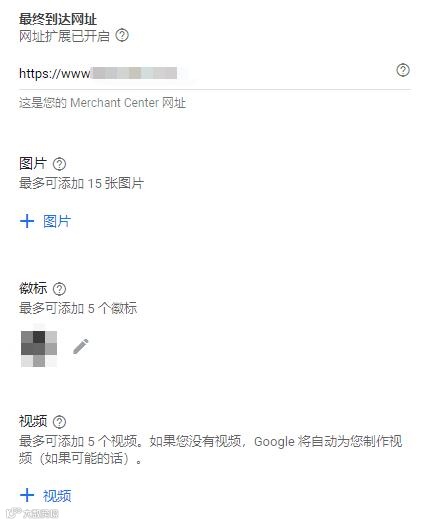Click the 最多可添加 15 张图片 description
433x524 pixels.
point(81,183)
